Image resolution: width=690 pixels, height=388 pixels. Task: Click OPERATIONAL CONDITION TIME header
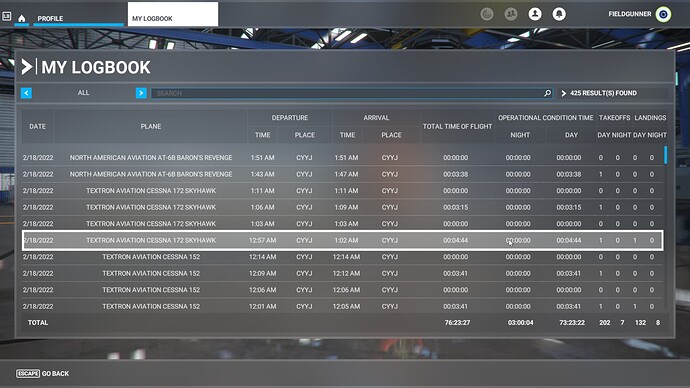pyautogui.click(x=546, y=118)
